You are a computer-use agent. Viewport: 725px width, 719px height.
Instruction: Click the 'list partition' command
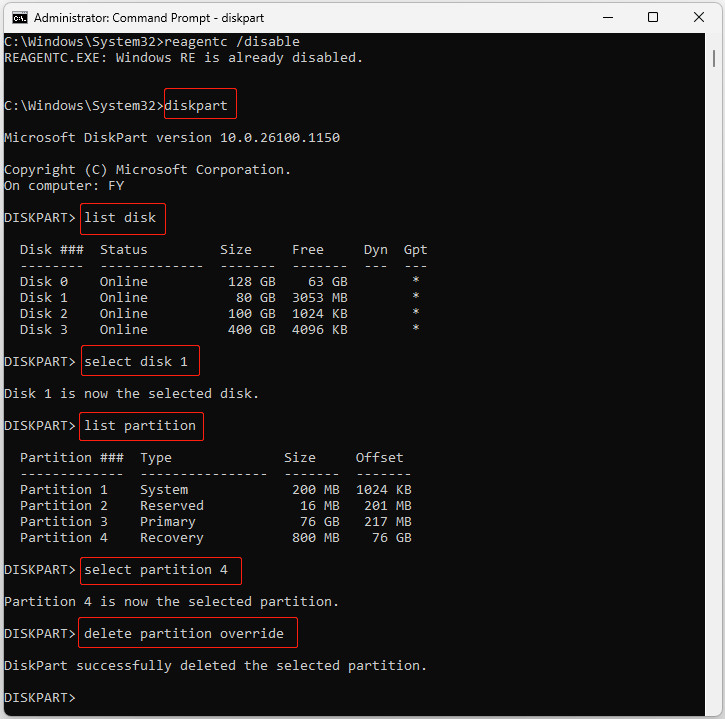(x=140, y=426)
